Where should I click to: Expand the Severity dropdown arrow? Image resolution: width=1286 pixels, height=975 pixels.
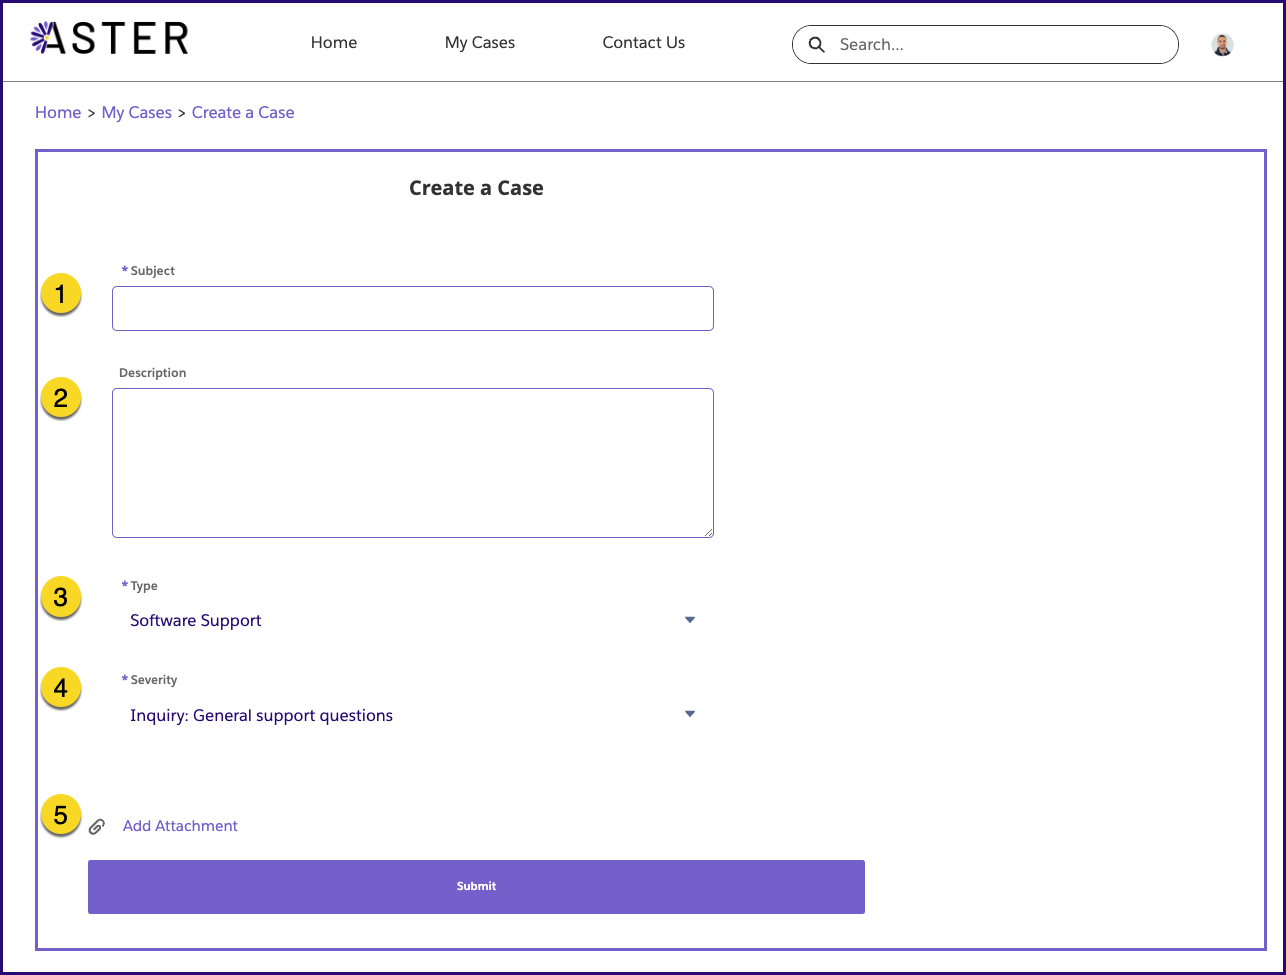690,714
